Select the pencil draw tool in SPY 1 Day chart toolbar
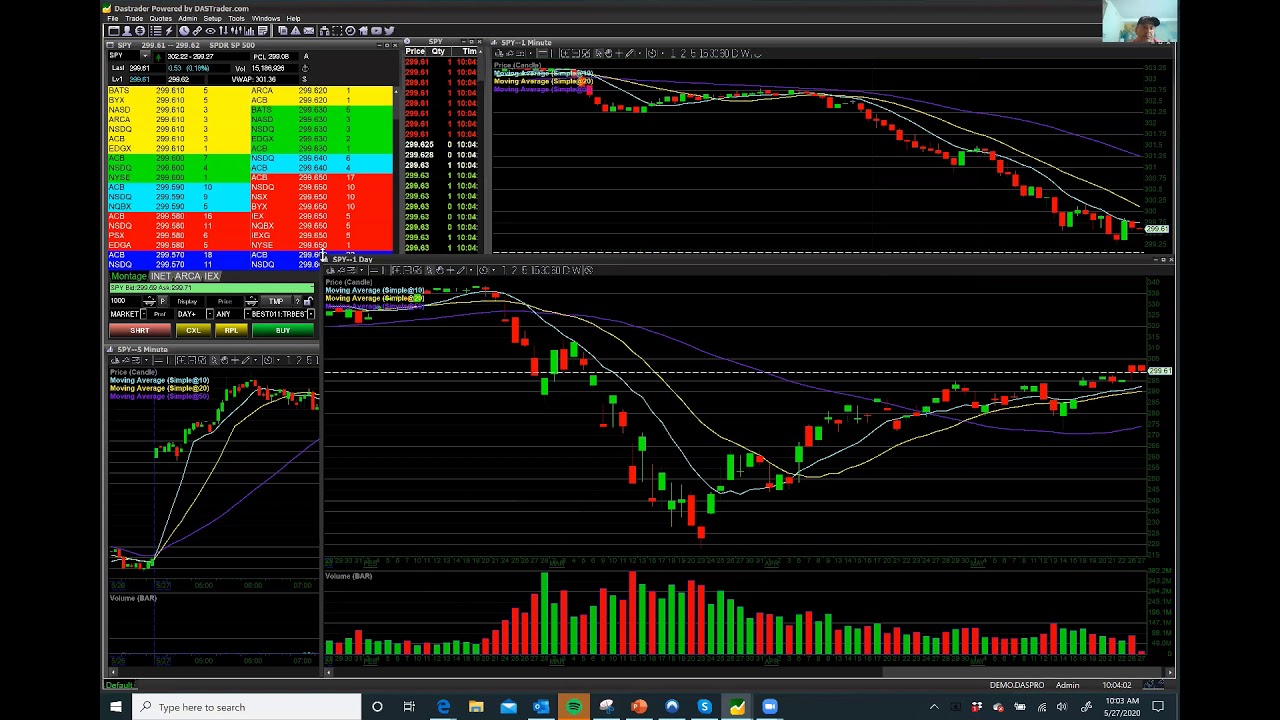This screenshot has height=720, width=1280. click(x=460, y=270)
